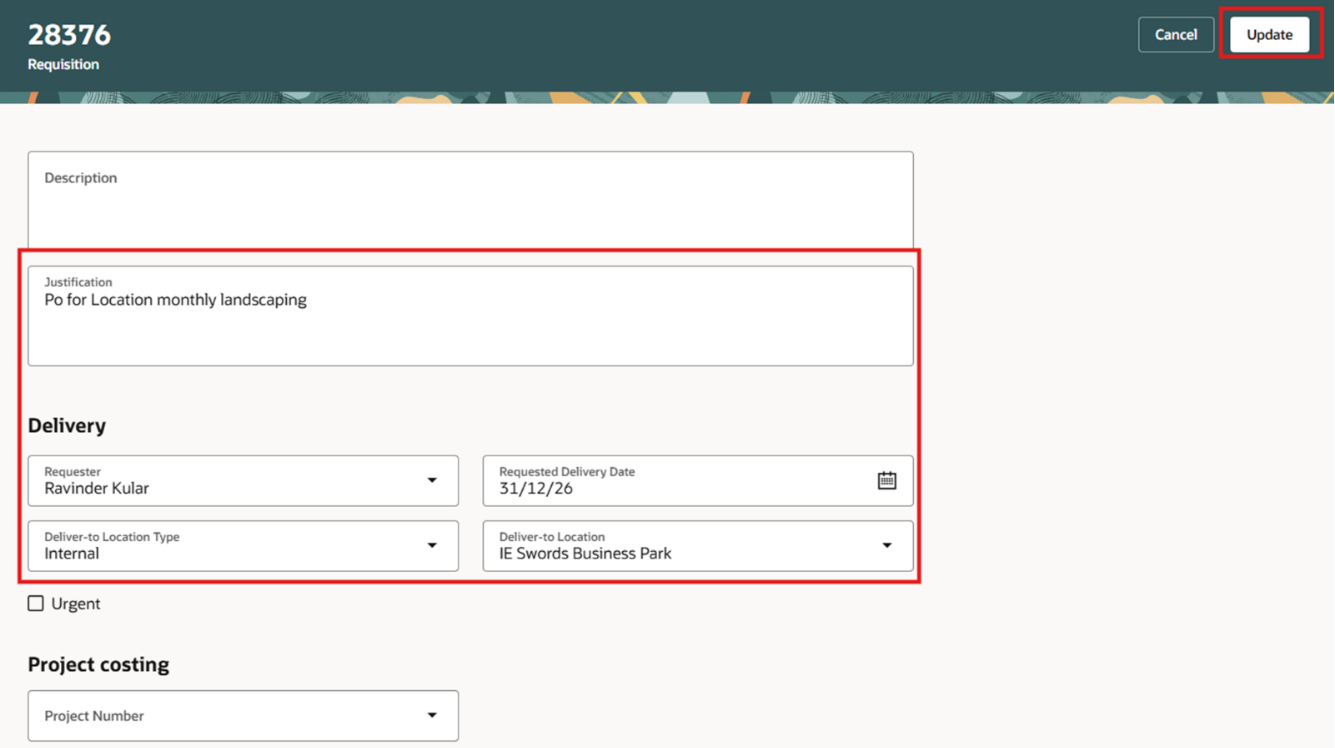This screenshot has width=1335, height=748.
Task: Expand the Requester dropdown arrow
Action: [432, 481]
